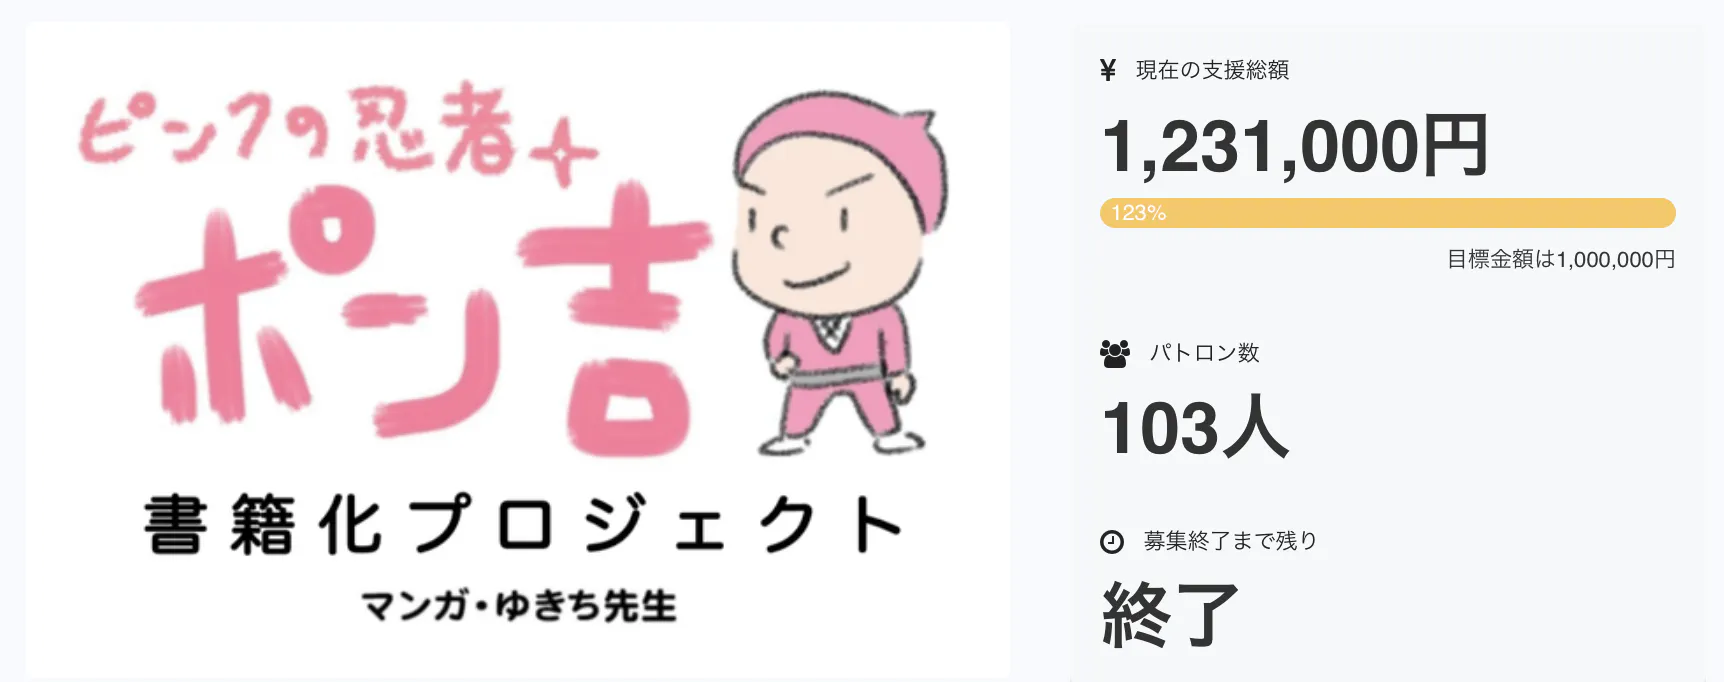Image resolution: width=1724 pixels, height=682 pixels.
Task: Click the pink ninja character illustration
Action: [832, 270]
